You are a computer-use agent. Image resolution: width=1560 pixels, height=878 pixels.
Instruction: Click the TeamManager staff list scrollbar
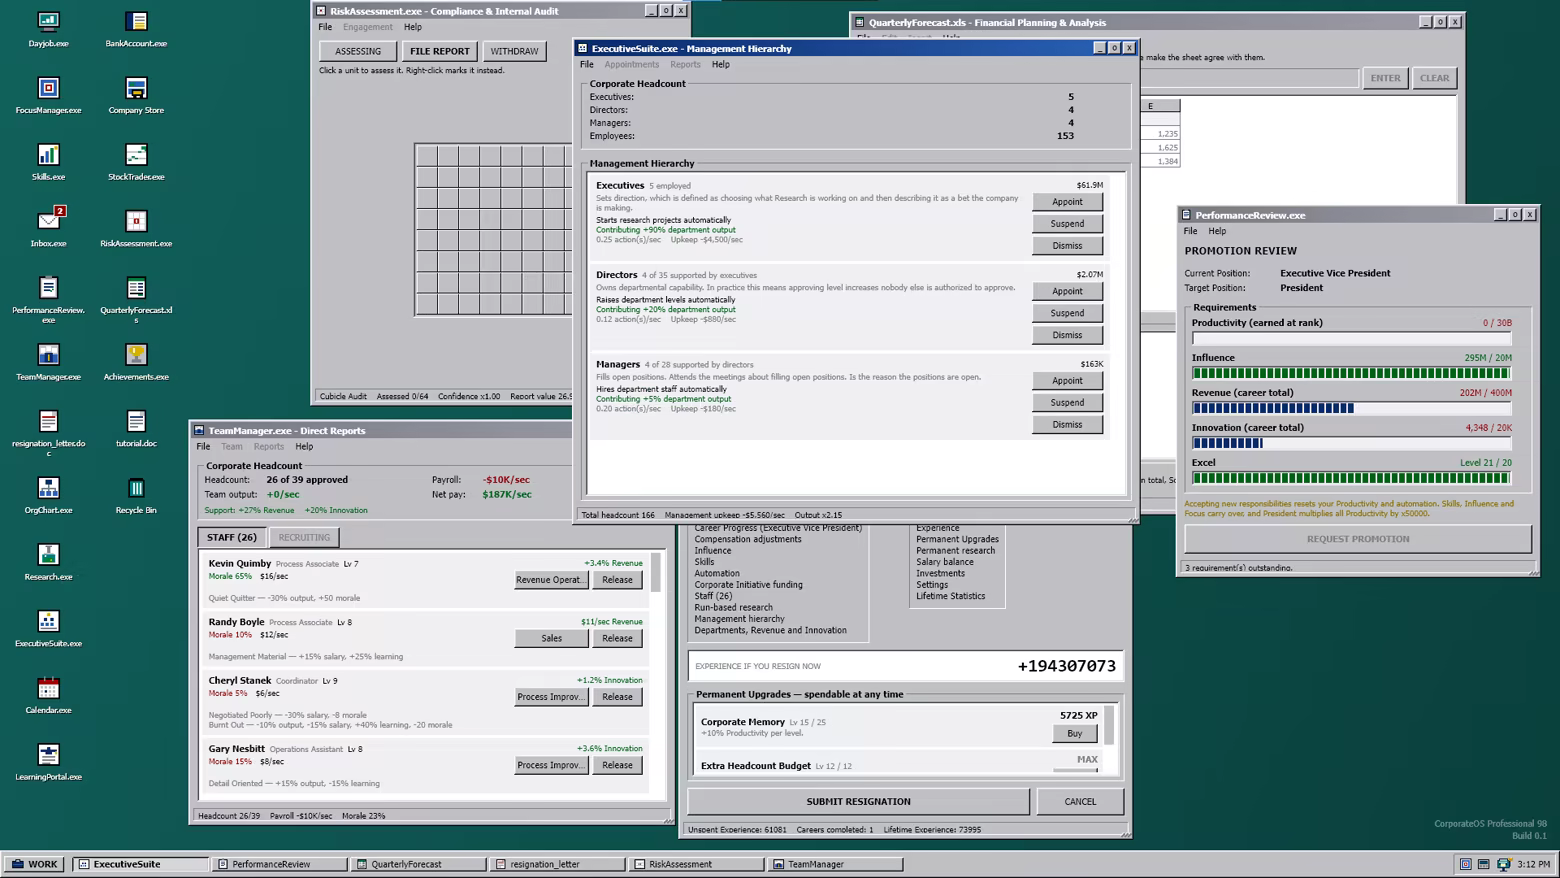coord(656,676)
